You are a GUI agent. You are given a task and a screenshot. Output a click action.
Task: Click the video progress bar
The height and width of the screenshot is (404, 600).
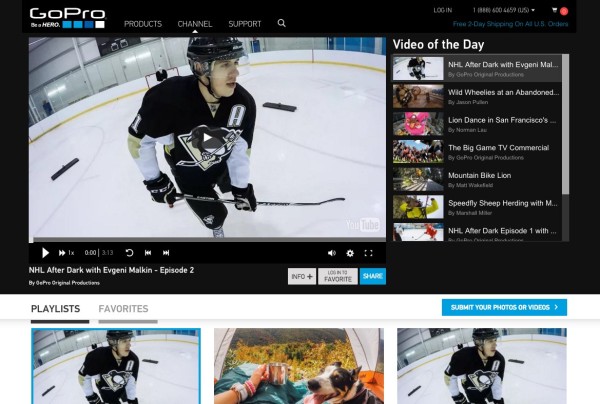pos(207,240)
